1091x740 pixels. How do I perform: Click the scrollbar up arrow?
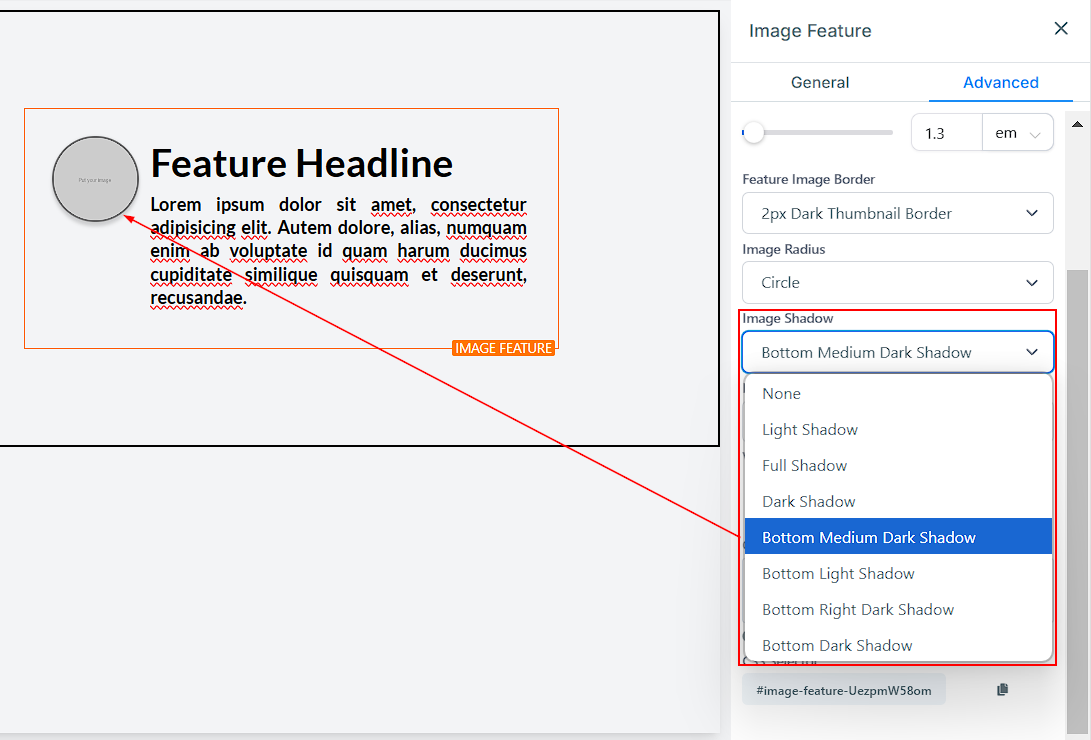click(x=1077, y=124)
